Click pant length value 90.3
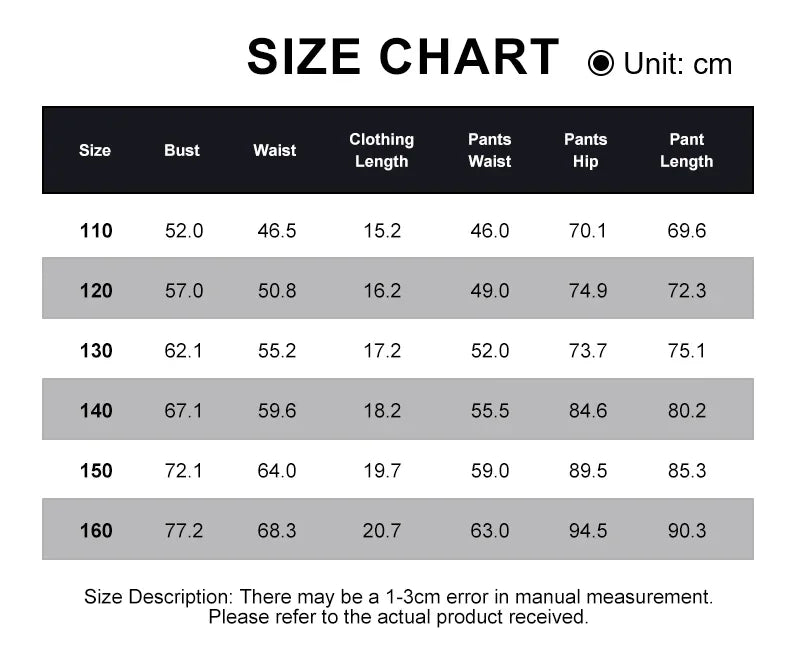 click(687, 531)
